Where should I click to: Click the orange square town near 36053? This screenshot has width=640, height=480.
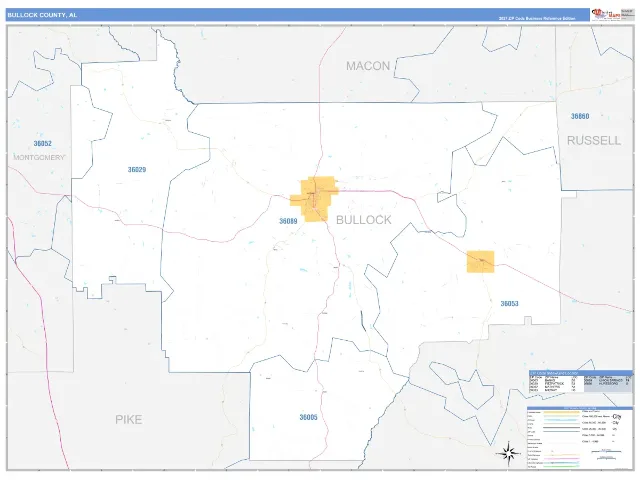pyautogui.click(x=480, y=262)
